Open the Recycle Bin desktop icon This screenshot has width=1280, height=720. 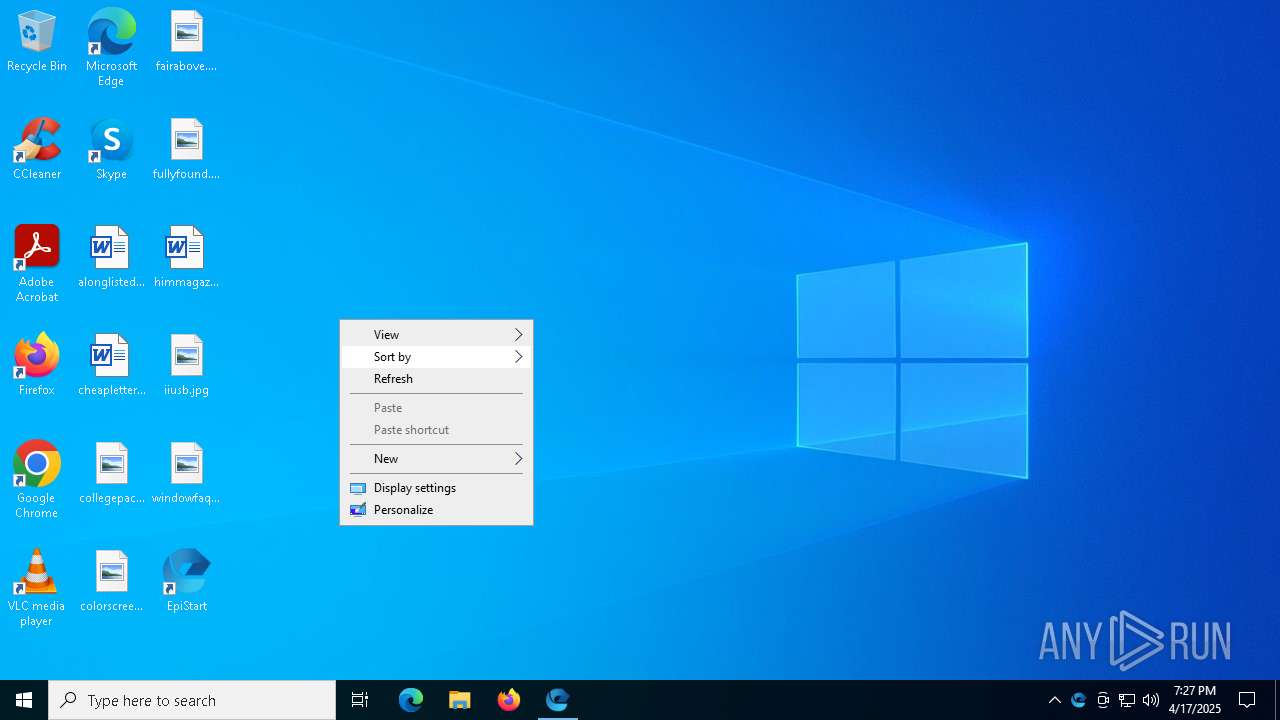37,42
